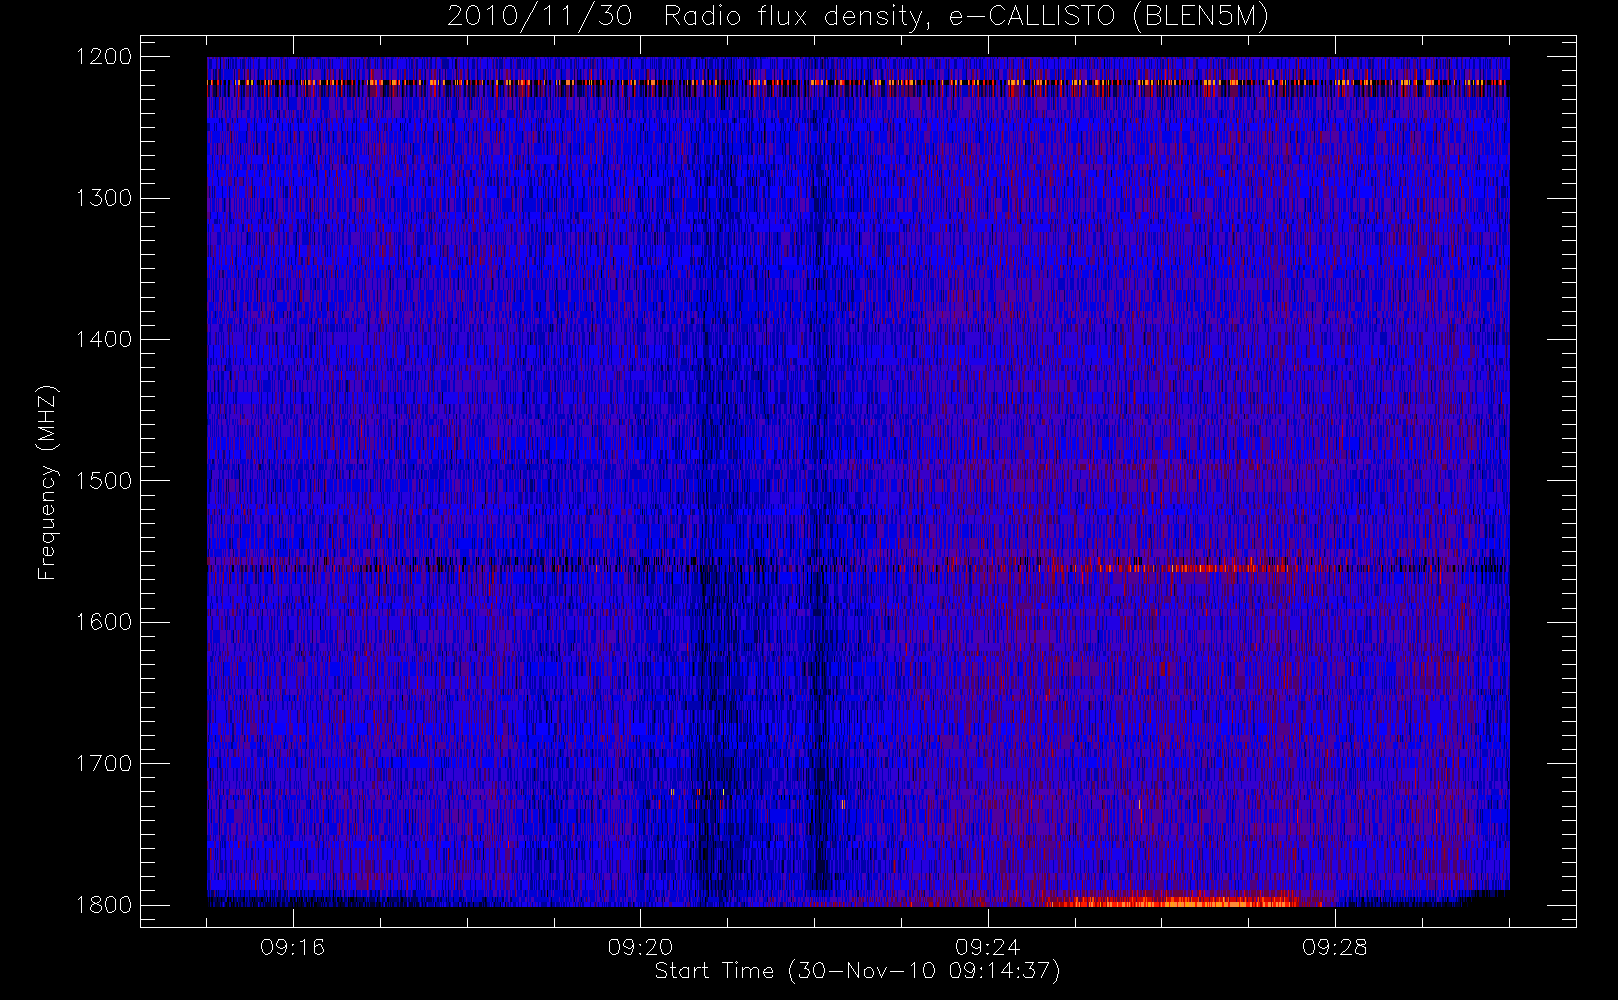Click the 1800 frequency tick label
Viewport: 1618px width, 1000px height.
click(x=104, y=905)
